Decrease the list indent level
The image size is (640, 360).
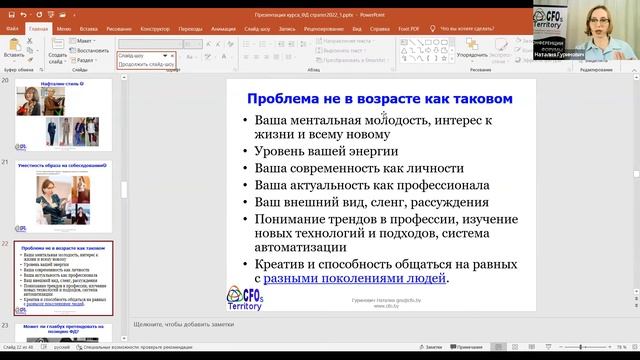click(x=281, y=44)
